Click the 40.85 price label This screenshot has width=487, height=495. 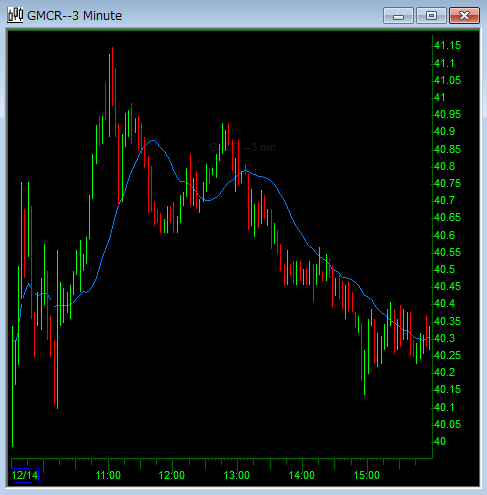tap(448, 149)
